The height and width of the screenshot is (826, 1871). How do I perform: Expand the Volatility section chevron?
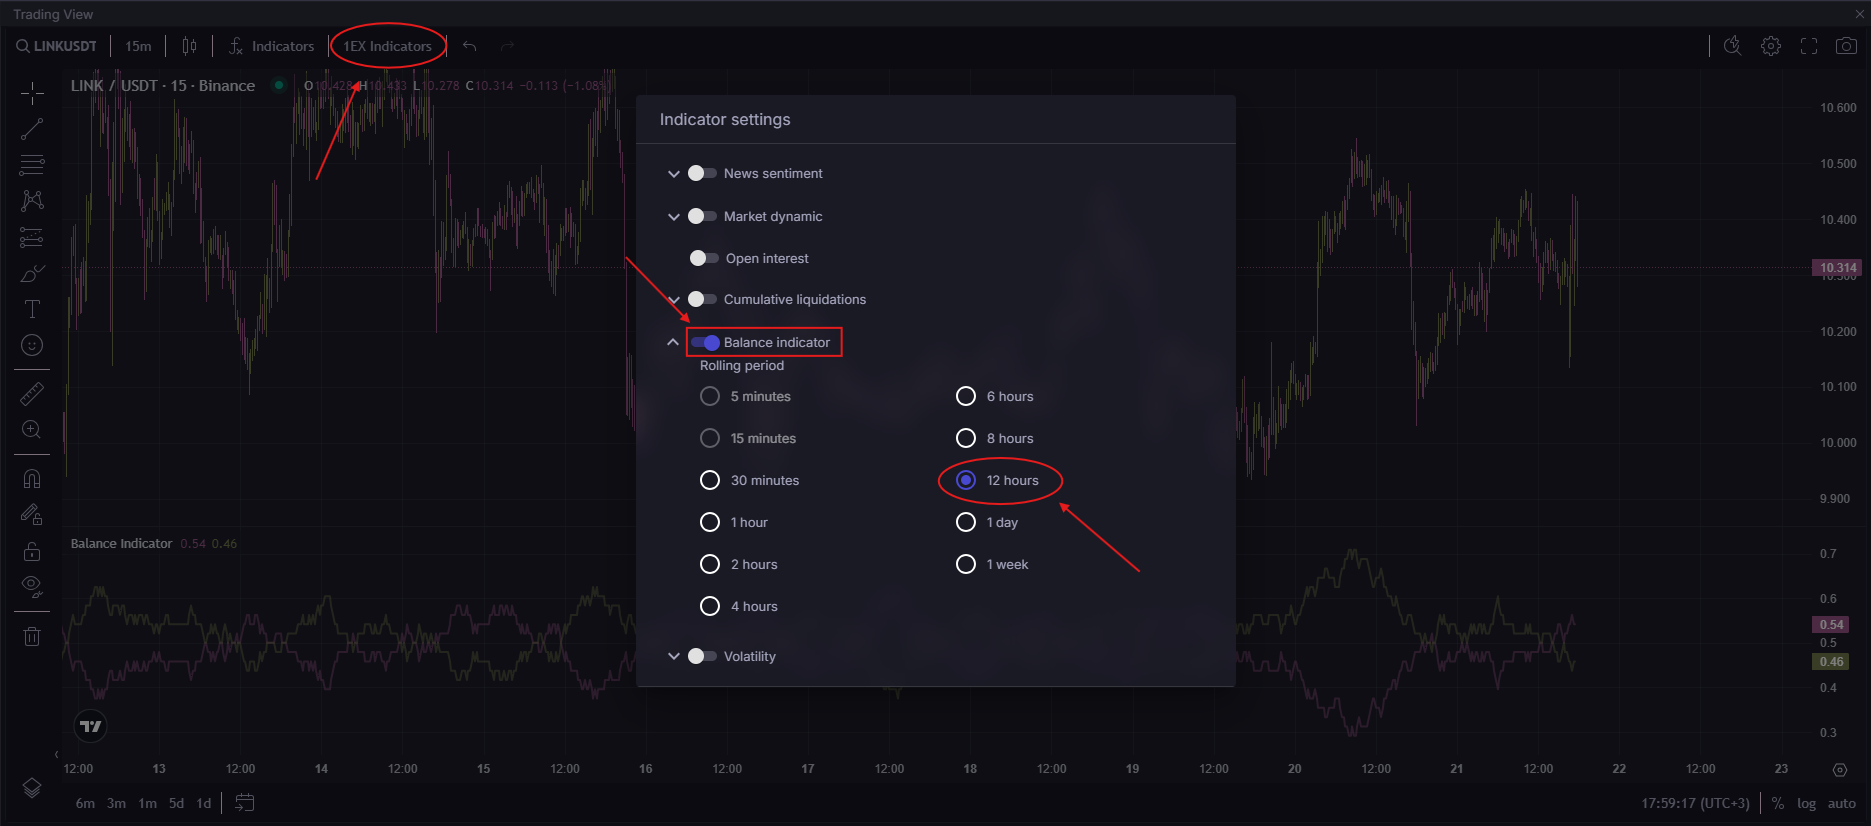pyautogui.click(x=673, y=657)
